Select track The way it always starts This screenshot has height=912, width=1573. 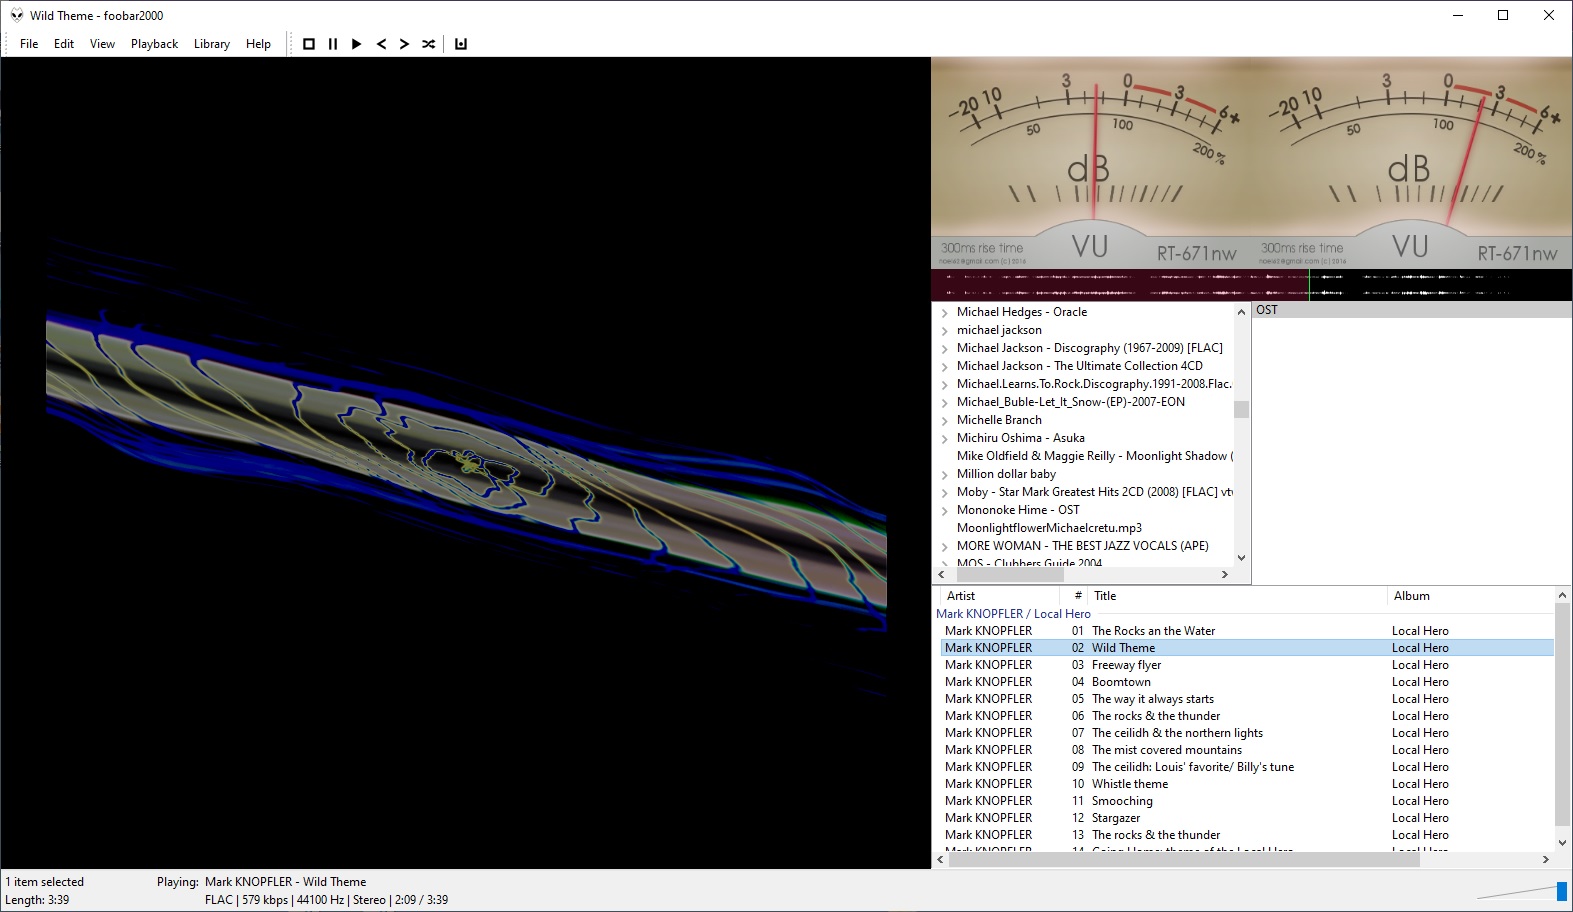1247,699
